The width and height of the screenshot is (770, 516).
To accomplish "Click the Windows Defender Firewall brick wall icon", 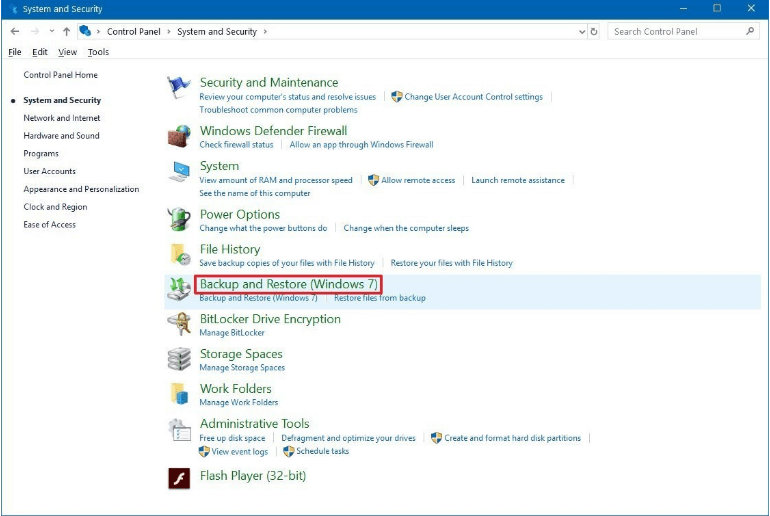I will click(x=179, y=136).
